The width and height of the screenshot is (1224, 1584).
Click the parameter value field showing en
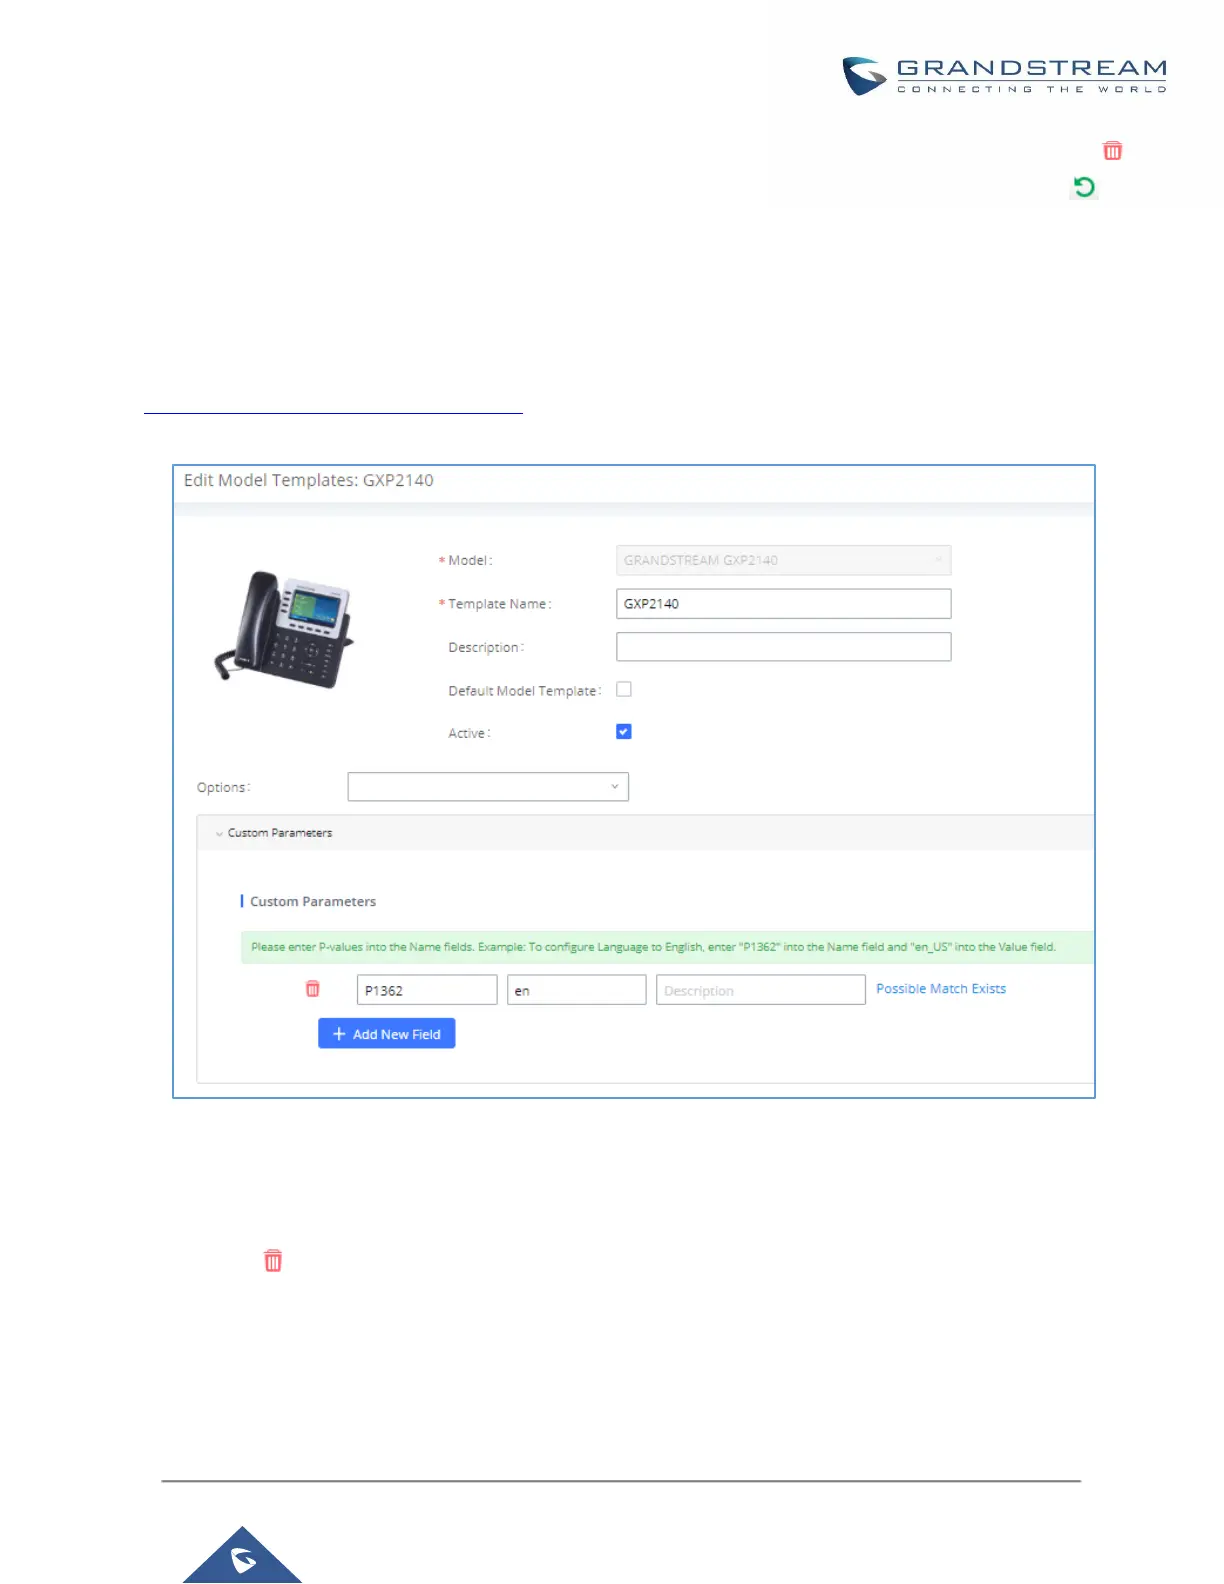pyautogui.click(x=576, y=990)
